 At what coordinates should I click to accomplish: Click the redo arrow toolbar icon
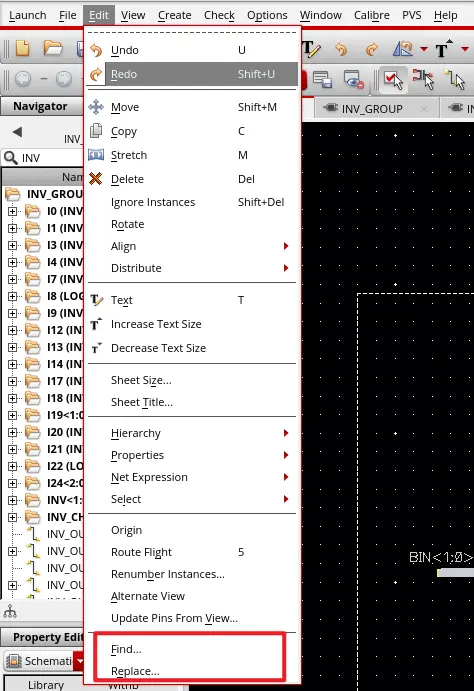click(372, 49)
